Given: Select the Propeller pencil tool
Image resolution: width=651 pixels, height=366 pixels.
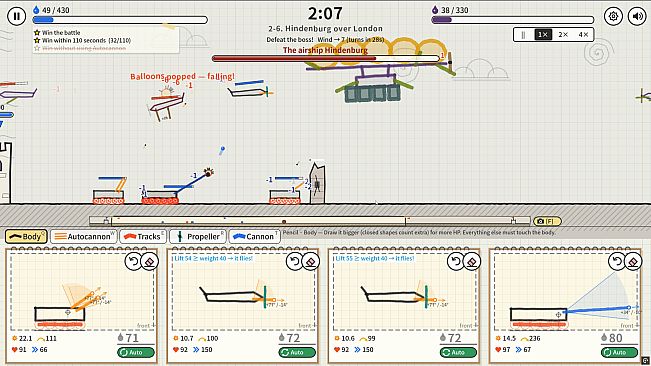Looking at the screenshot, I should (x=198, y=237).
